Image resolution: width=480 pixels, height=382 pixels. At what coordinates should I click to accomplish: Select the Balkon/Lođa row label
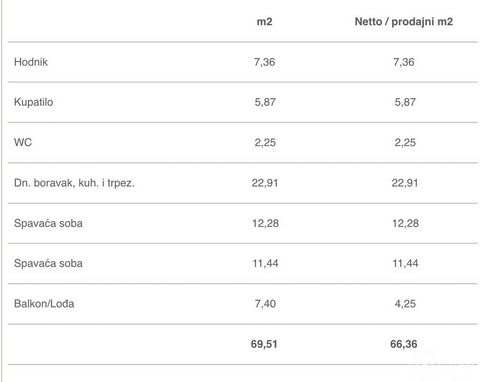point(44,304)
